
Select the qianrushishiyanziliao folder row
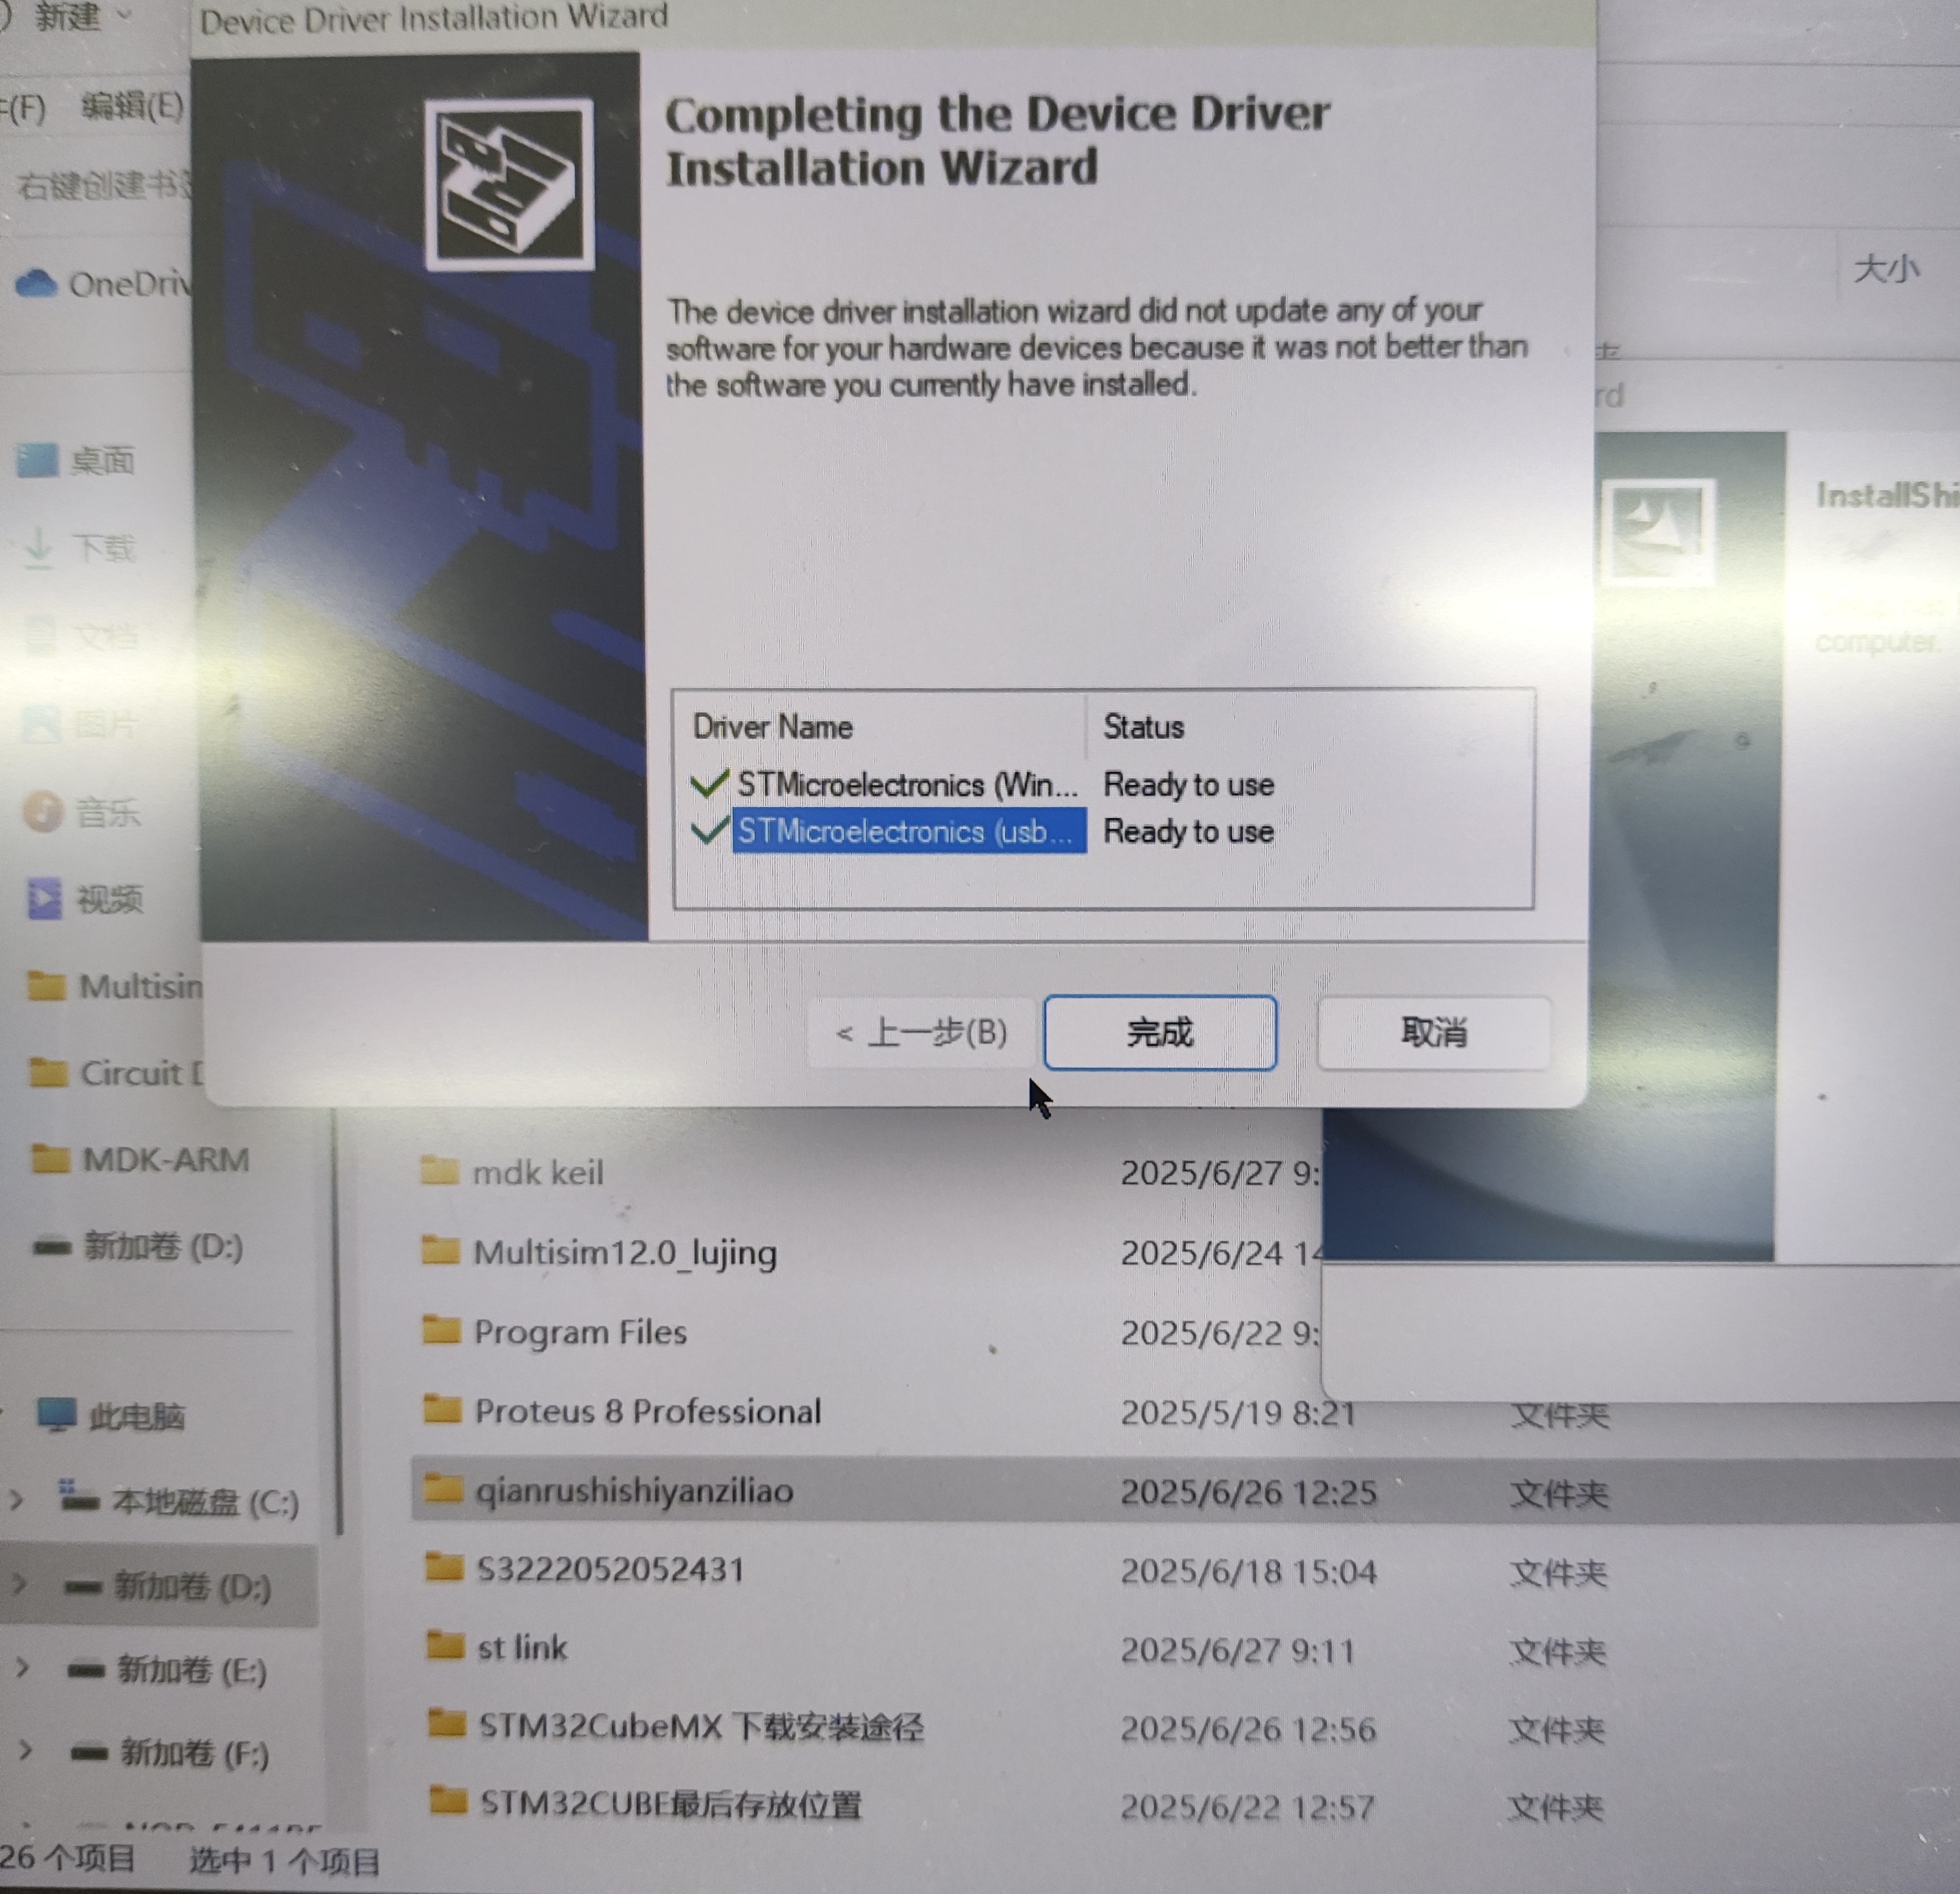pos(634,1491)
